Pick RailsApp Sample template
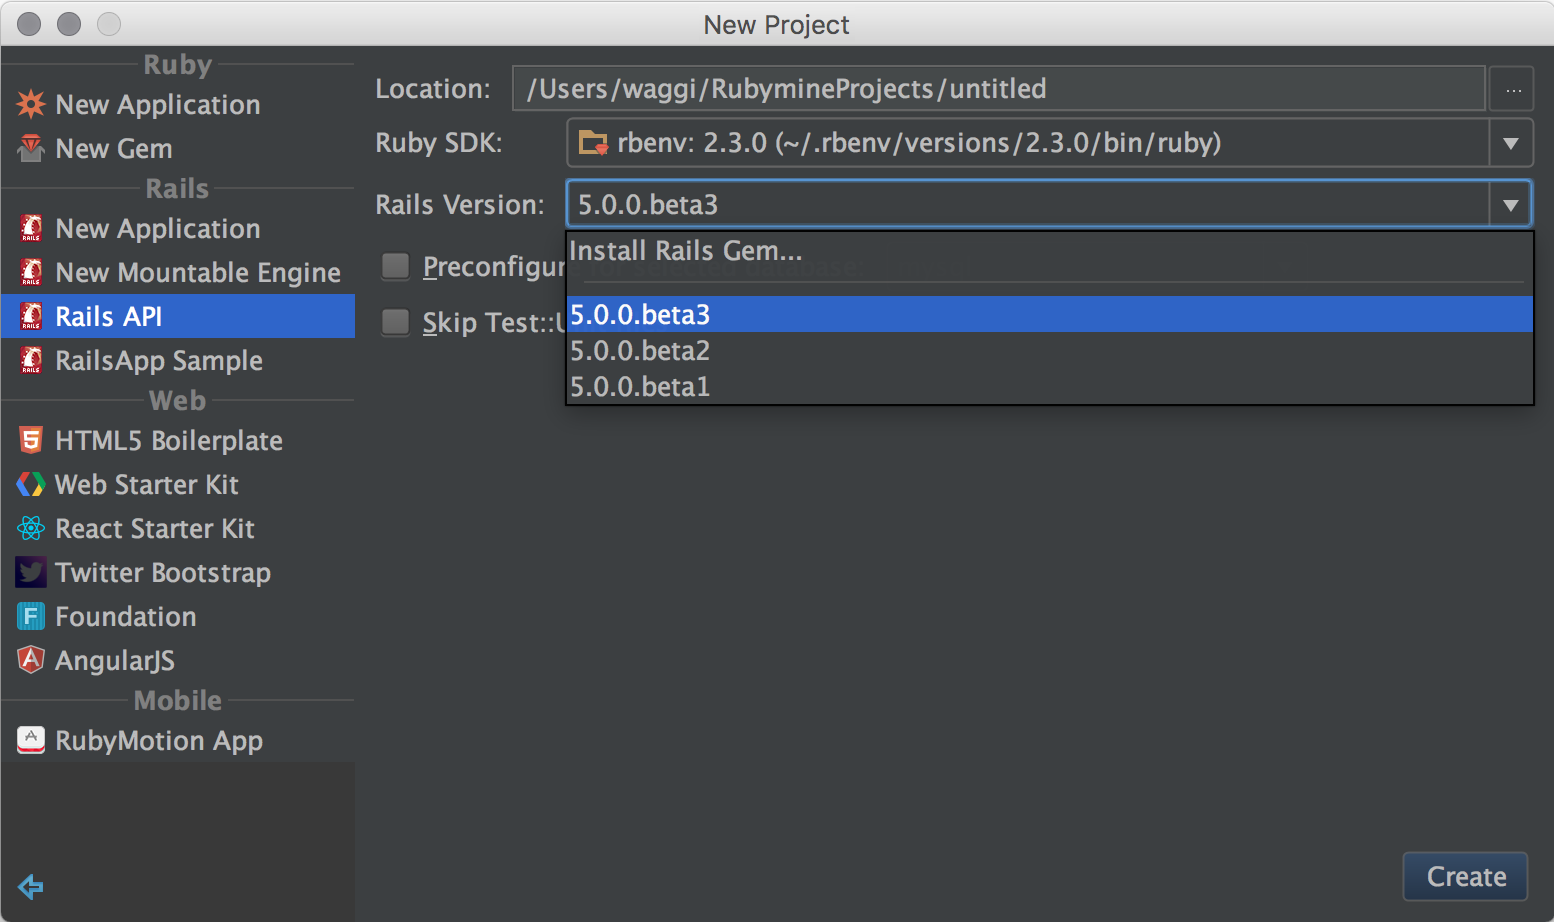 tap(178, 360)
